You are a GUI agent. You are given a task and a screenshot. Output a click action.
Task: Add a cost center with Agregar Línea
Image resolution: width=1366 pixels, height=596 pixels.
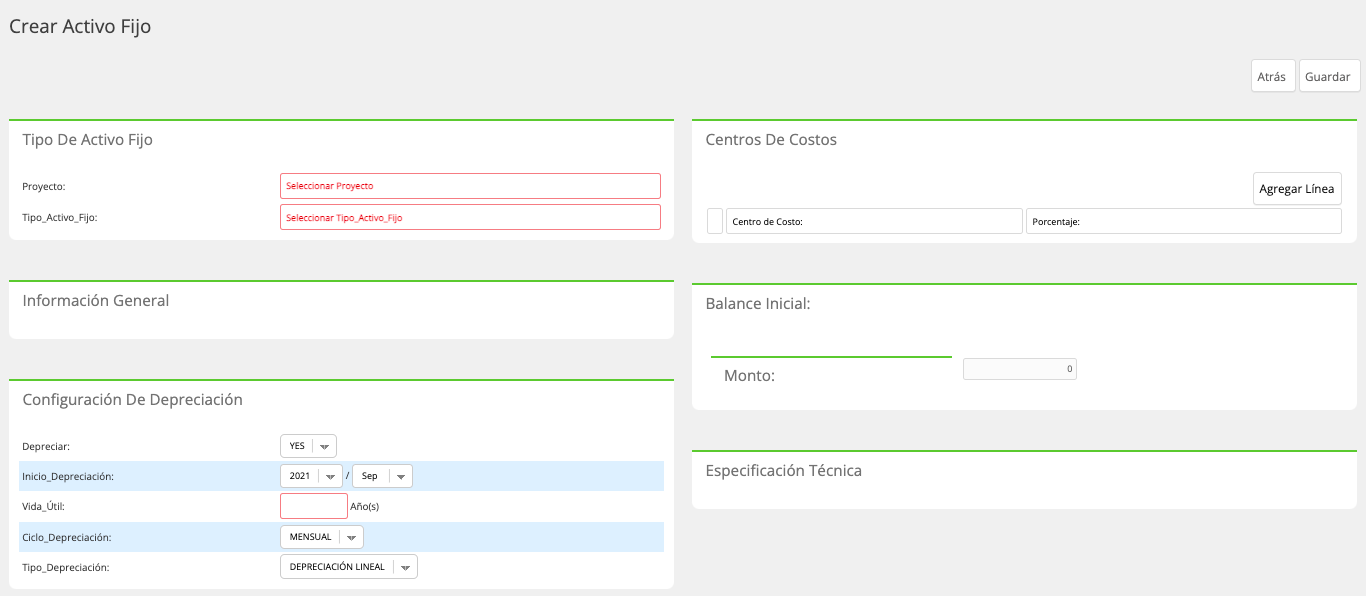(1297, 189)
